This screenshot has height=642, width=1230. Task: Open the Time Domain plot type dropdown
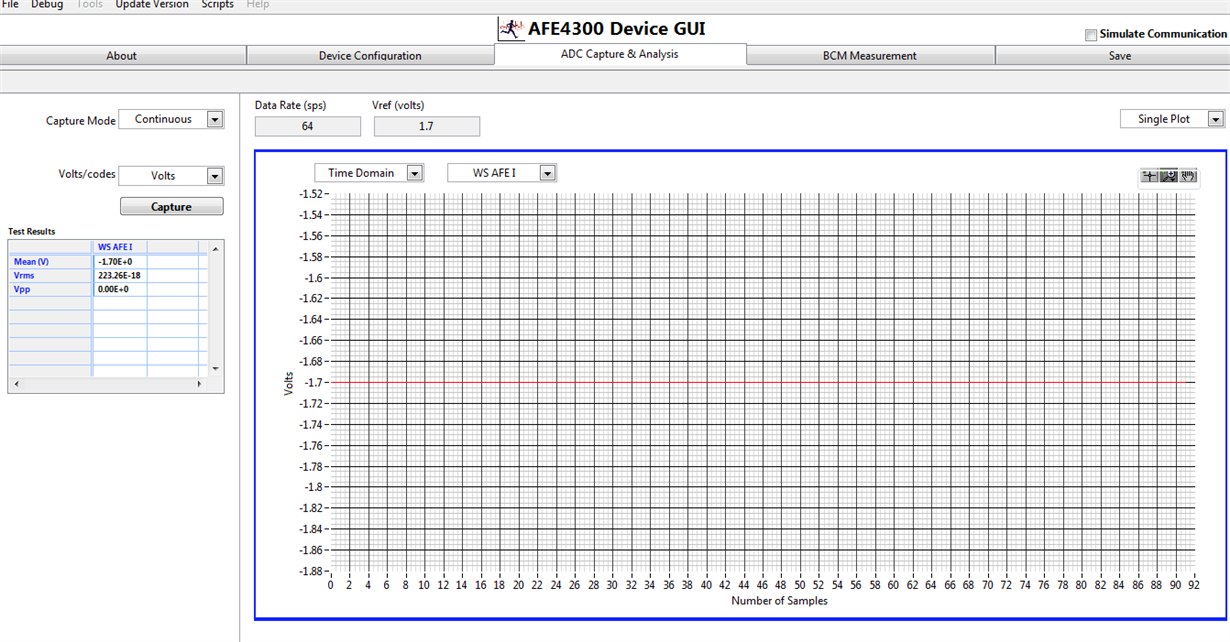pyautogui.click(x=369, y=173)
